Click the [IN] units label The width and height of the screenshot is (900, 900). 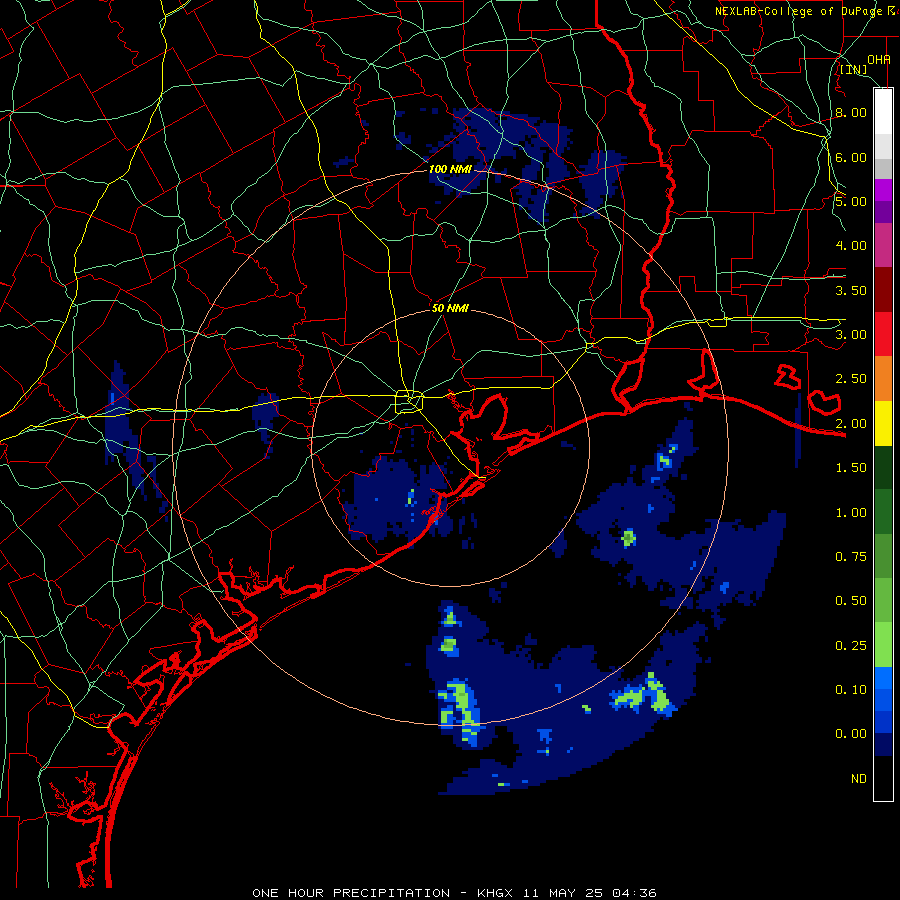pyautogui.click(x=854, y=69)
